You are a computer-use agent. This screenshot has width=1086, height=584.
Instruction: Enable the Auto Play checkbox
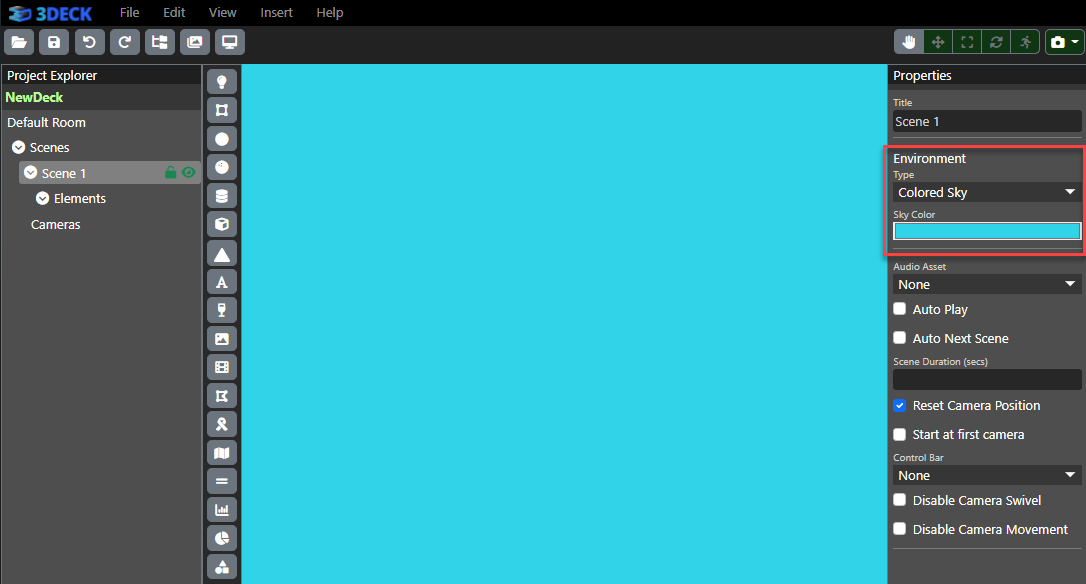[900, 309]
